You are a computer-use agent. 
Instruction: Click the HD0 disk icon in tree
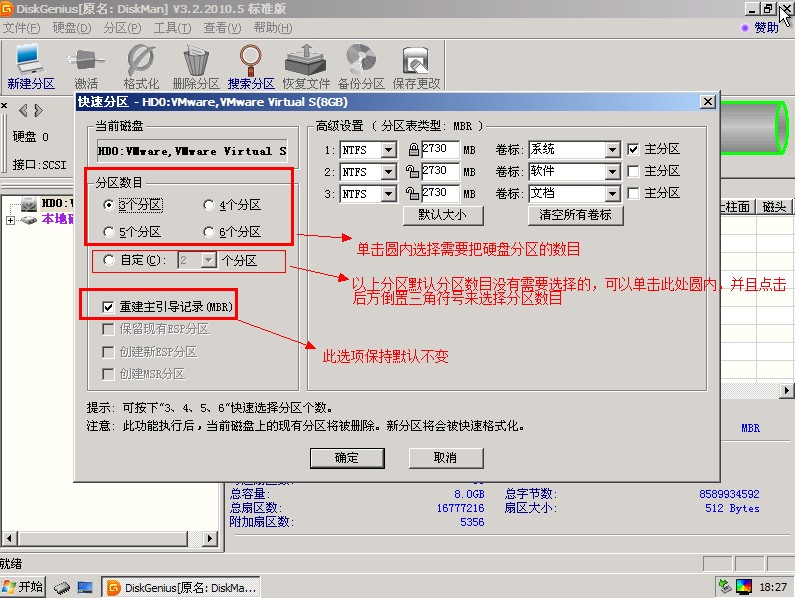[29, 204]
